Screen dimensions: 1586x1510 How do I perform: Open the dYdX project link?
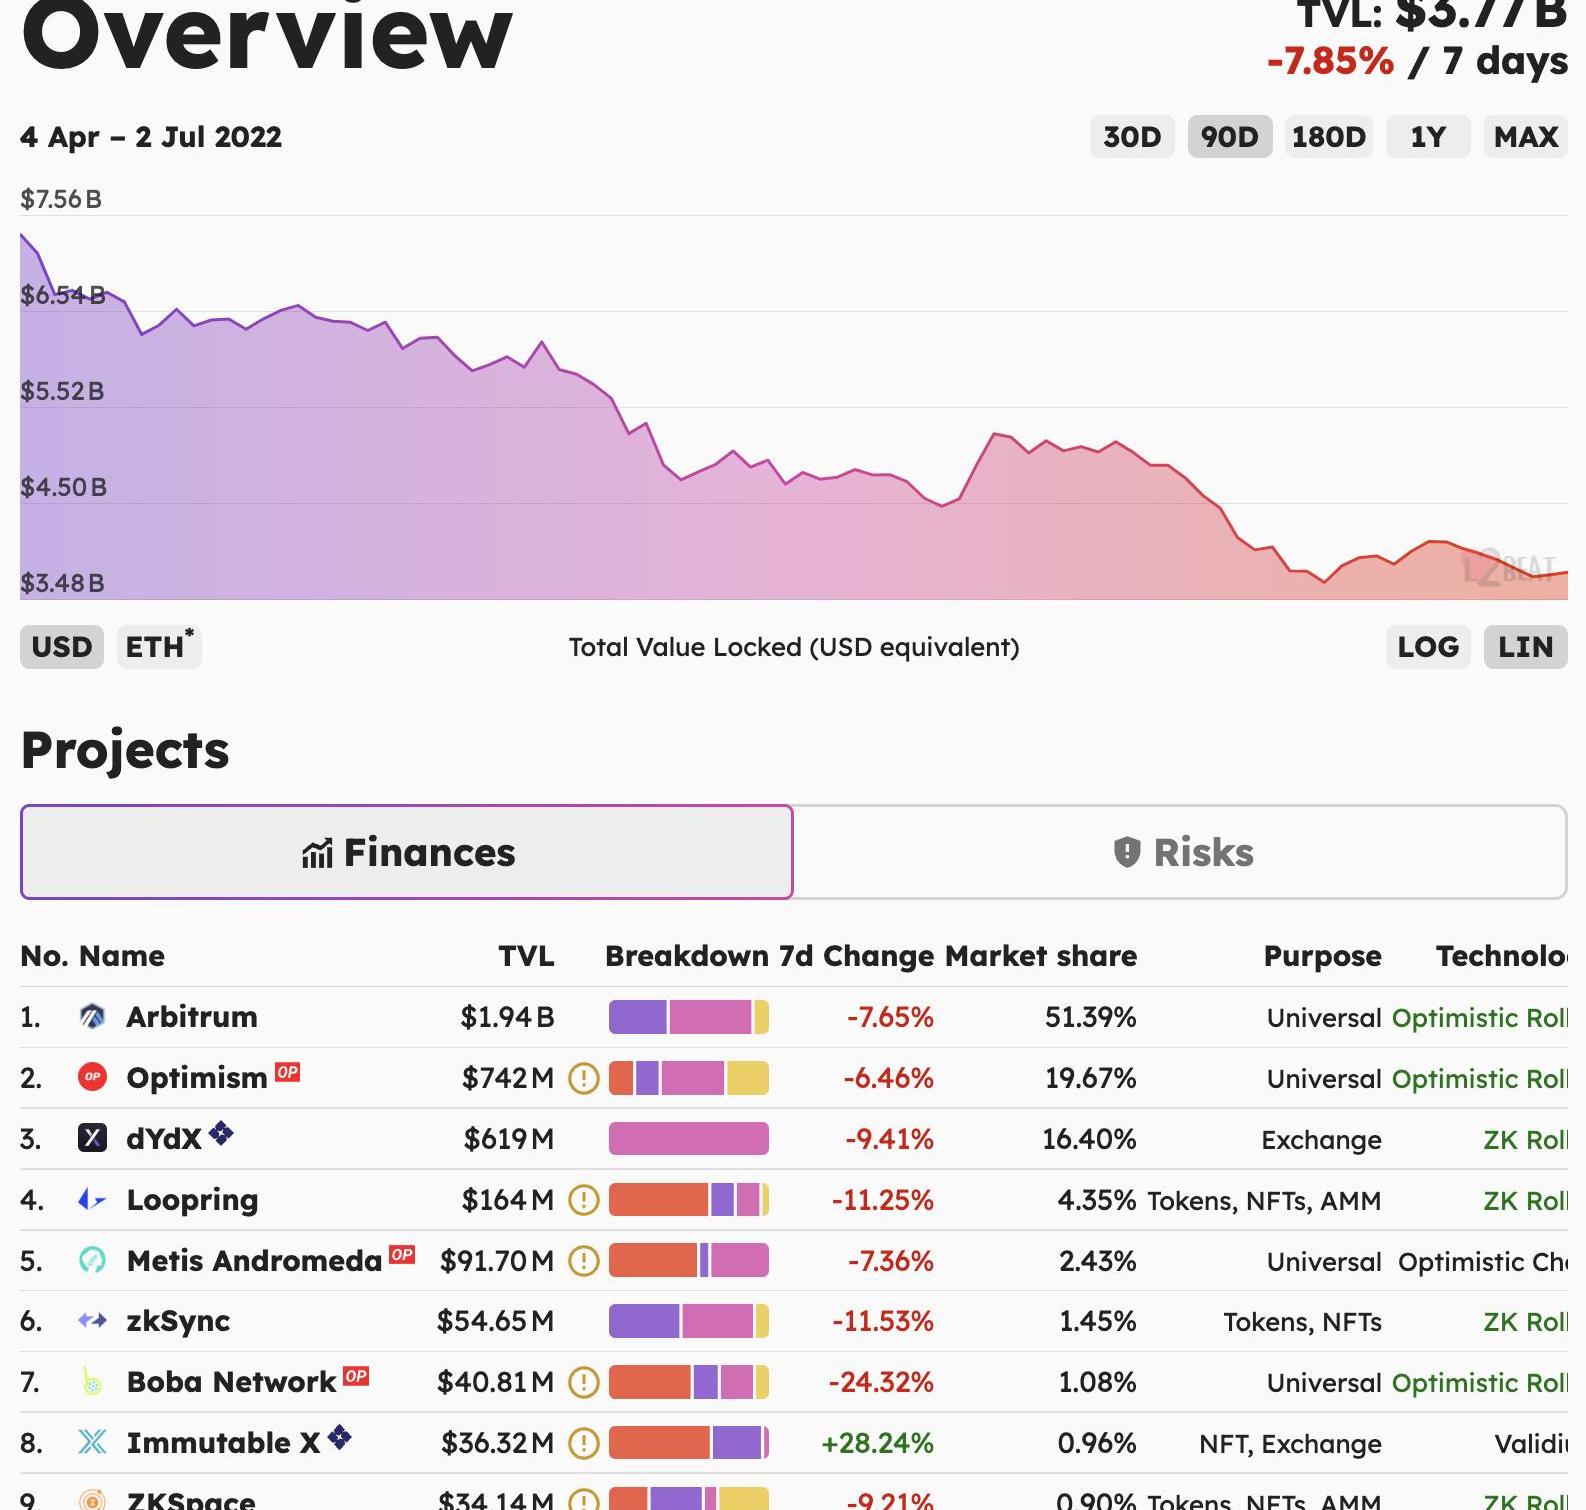click(164, 1139)
